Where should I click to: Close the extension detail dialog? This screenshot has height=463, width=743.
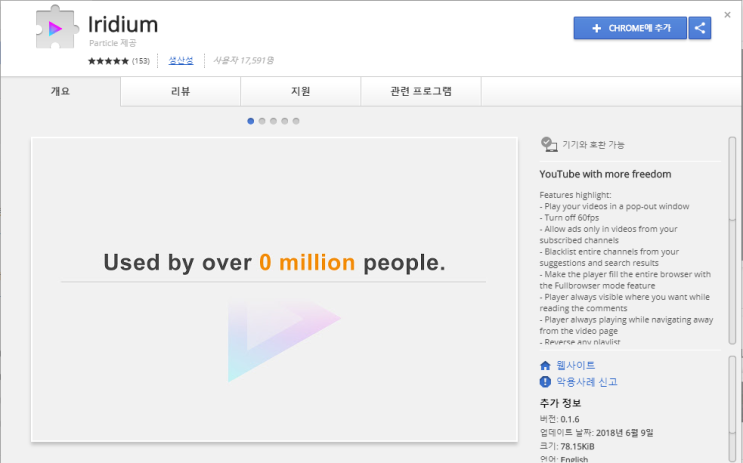coord(727,15)
